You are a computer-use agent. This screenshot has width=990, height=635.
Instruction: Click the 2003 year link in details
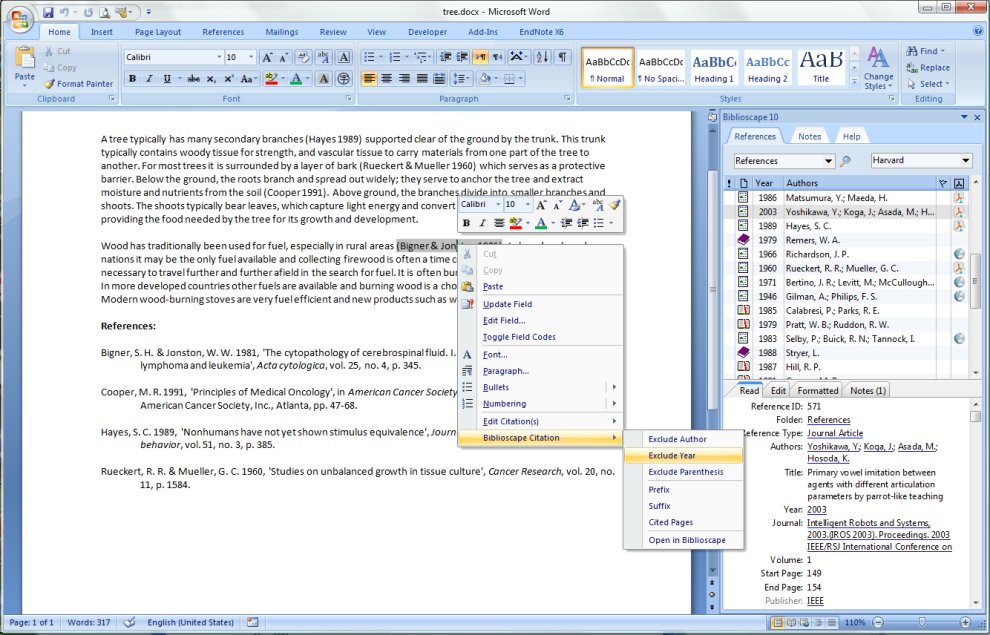click(816, 509)
